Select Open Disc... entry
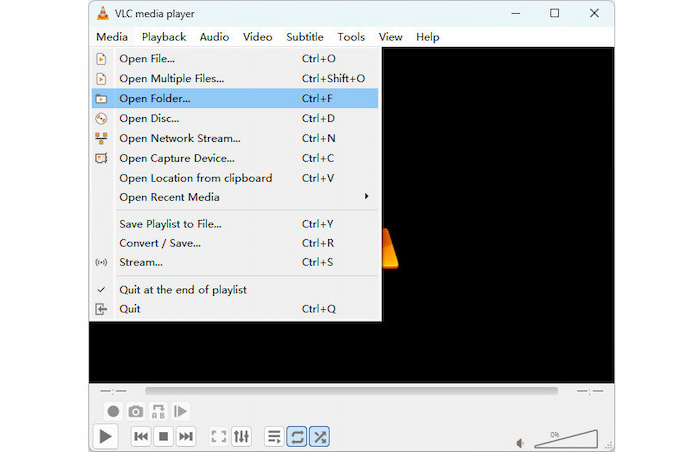 235,118
